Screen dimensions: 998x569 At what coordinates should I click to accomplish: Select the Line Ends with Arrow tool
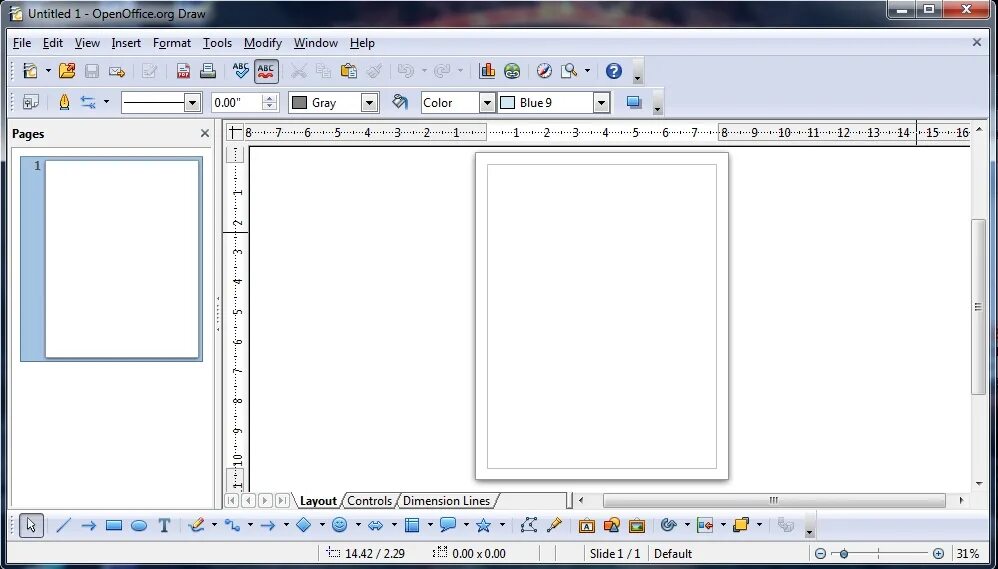click(x=88, y=525)
